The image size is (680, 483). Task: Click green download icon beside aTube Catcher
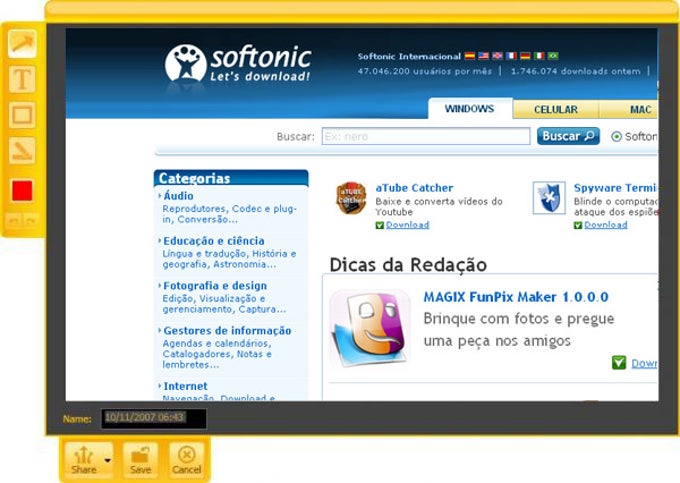coord(379,225)
